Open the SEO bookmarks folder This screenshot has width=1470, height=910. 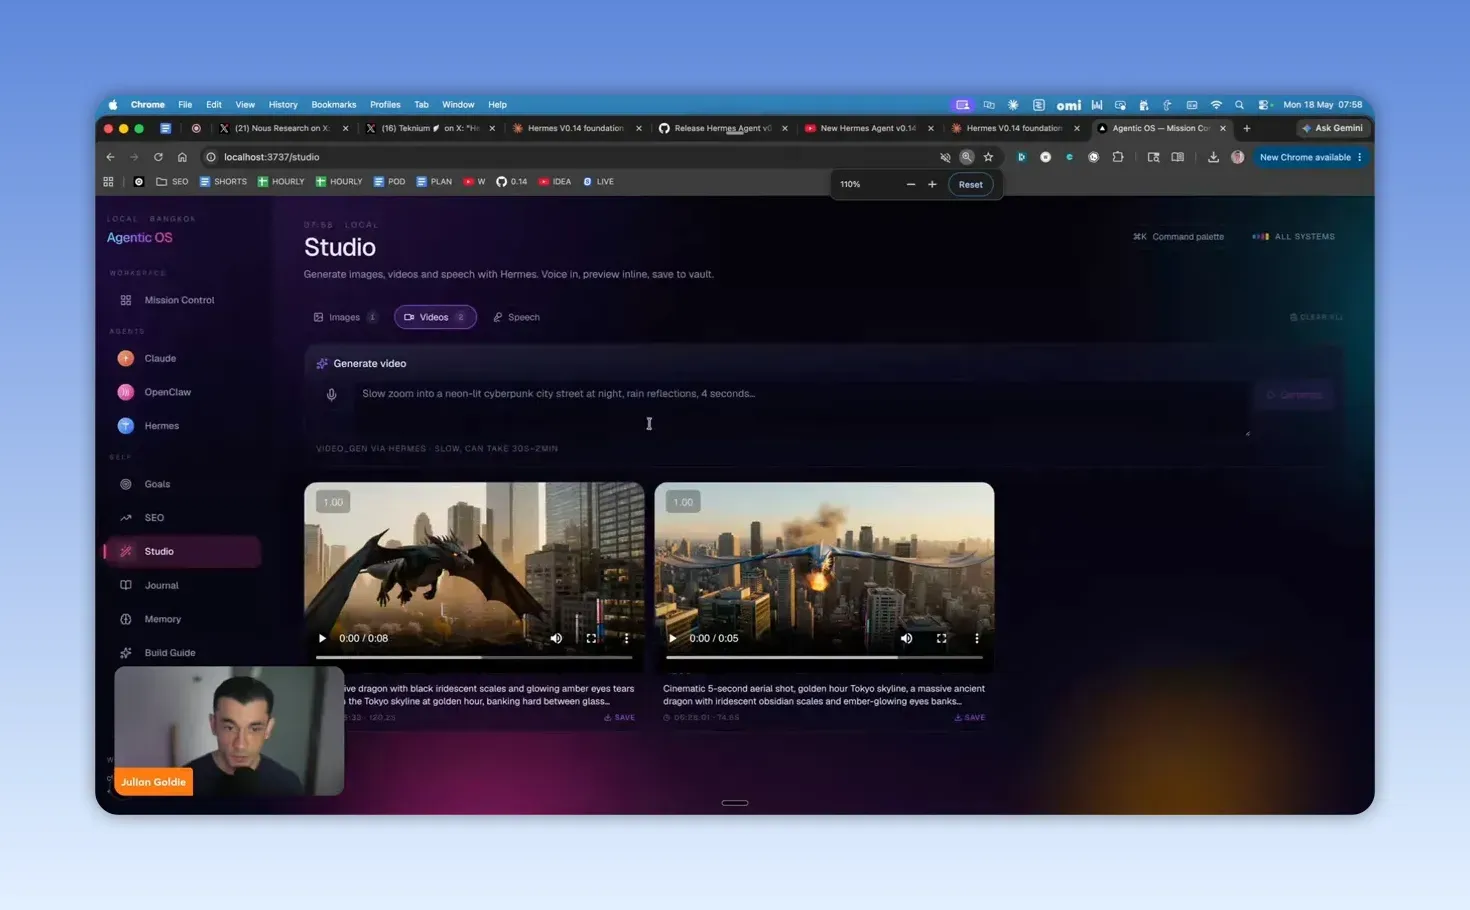point(172,182)
